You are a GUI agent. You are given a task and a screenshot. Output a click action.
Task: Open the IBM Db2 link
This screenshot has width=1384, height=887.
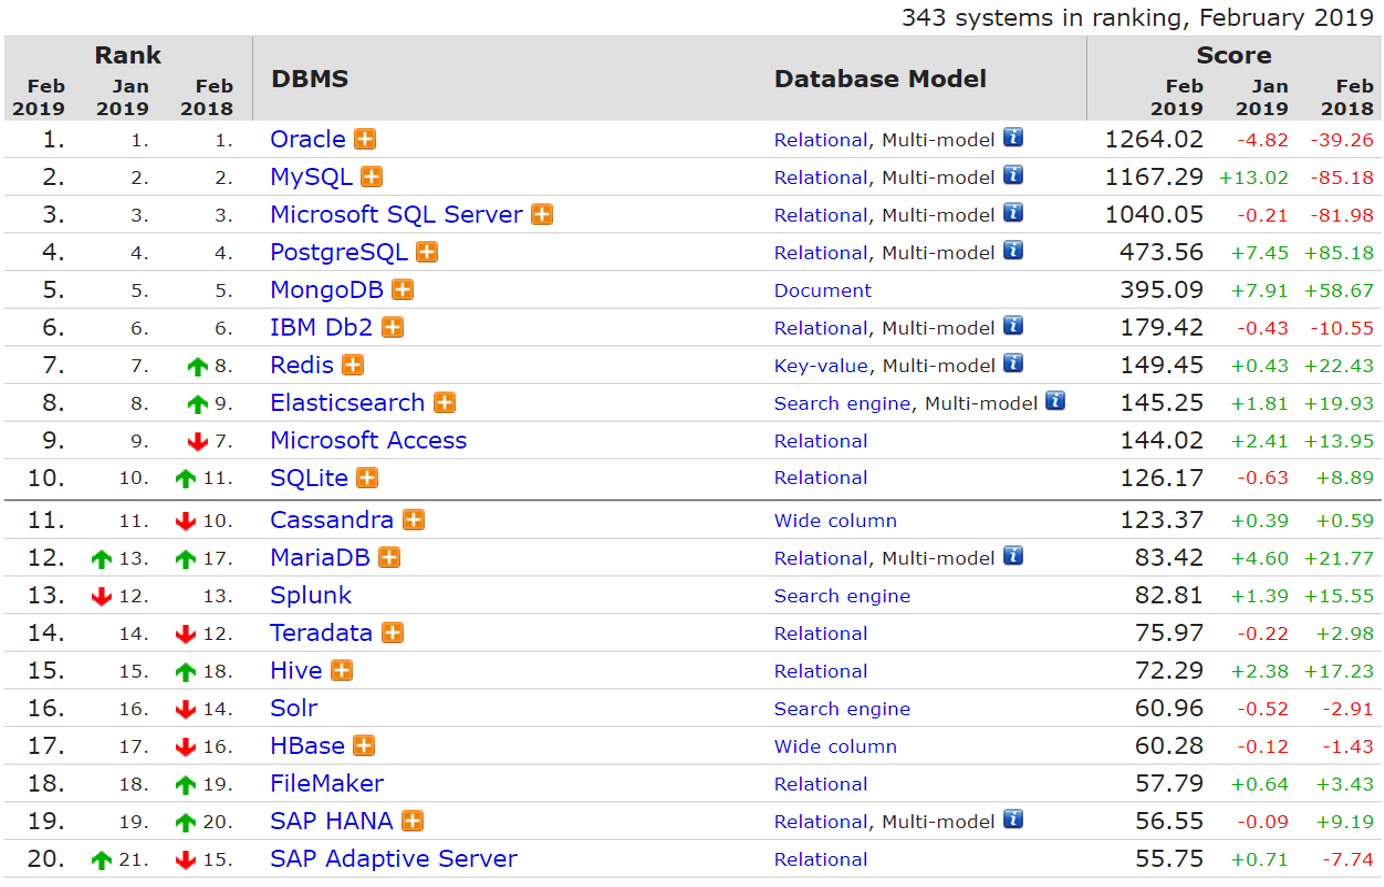coord(321,328)
